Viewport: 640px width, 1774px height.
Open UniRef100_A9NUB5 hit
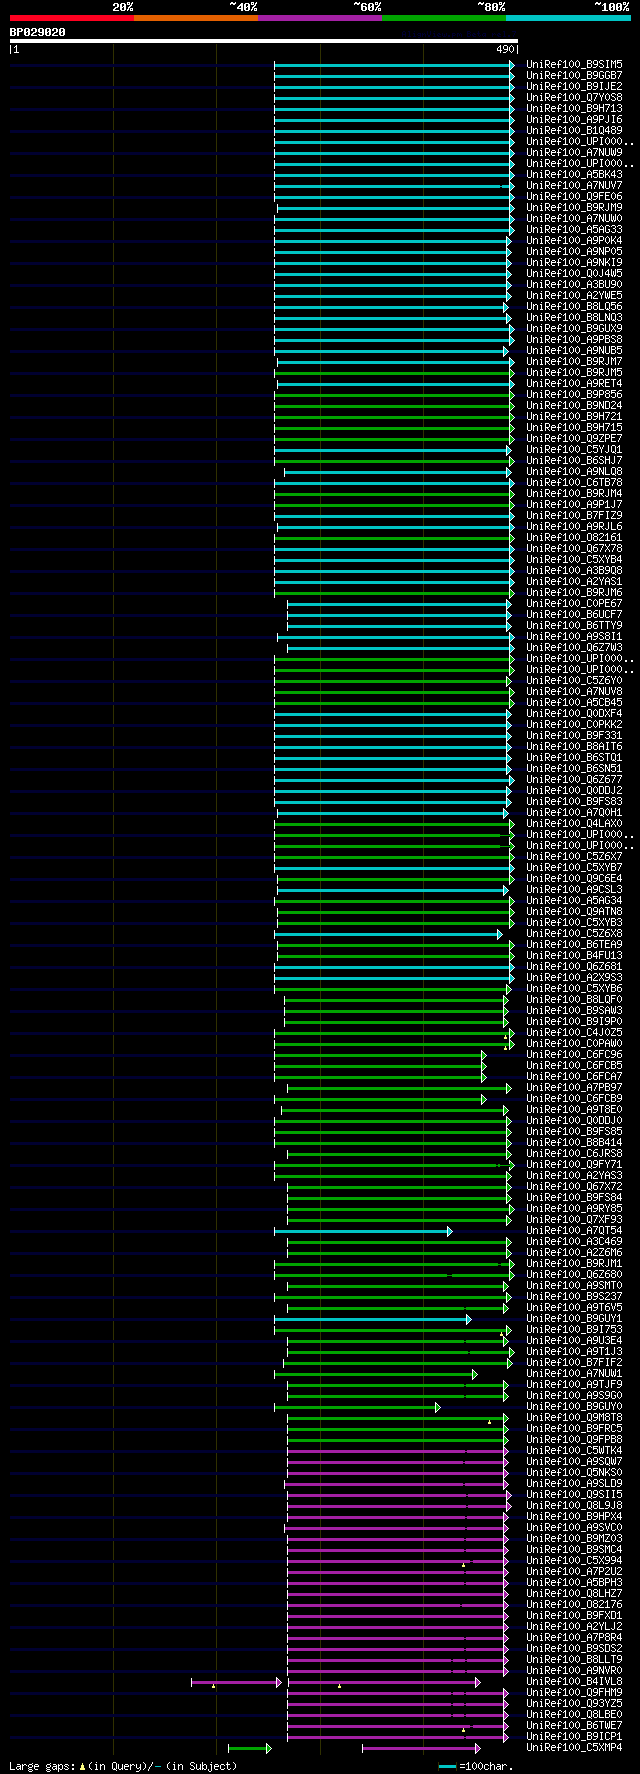(x=574, y=351)
